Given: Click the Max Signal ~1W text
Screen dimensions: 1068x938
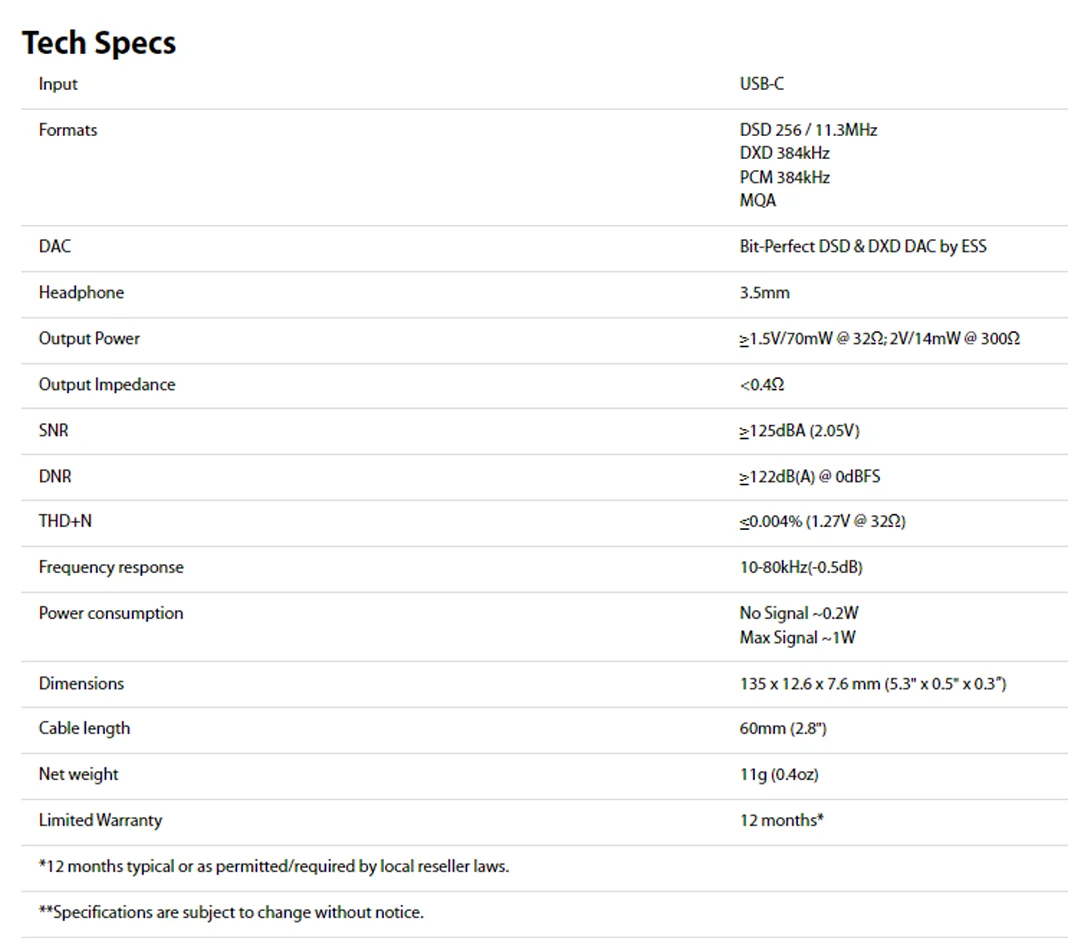Looking at the screenshot, I should [797, 637].
